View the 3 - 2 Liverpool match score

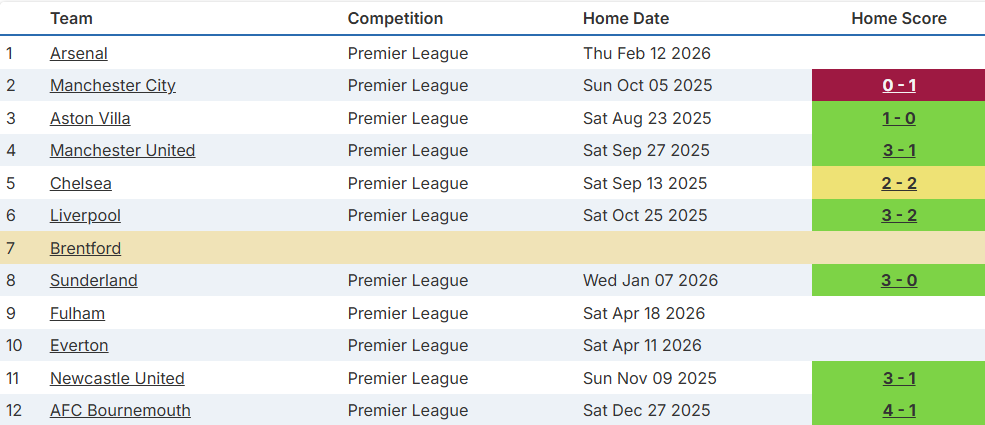899,215
